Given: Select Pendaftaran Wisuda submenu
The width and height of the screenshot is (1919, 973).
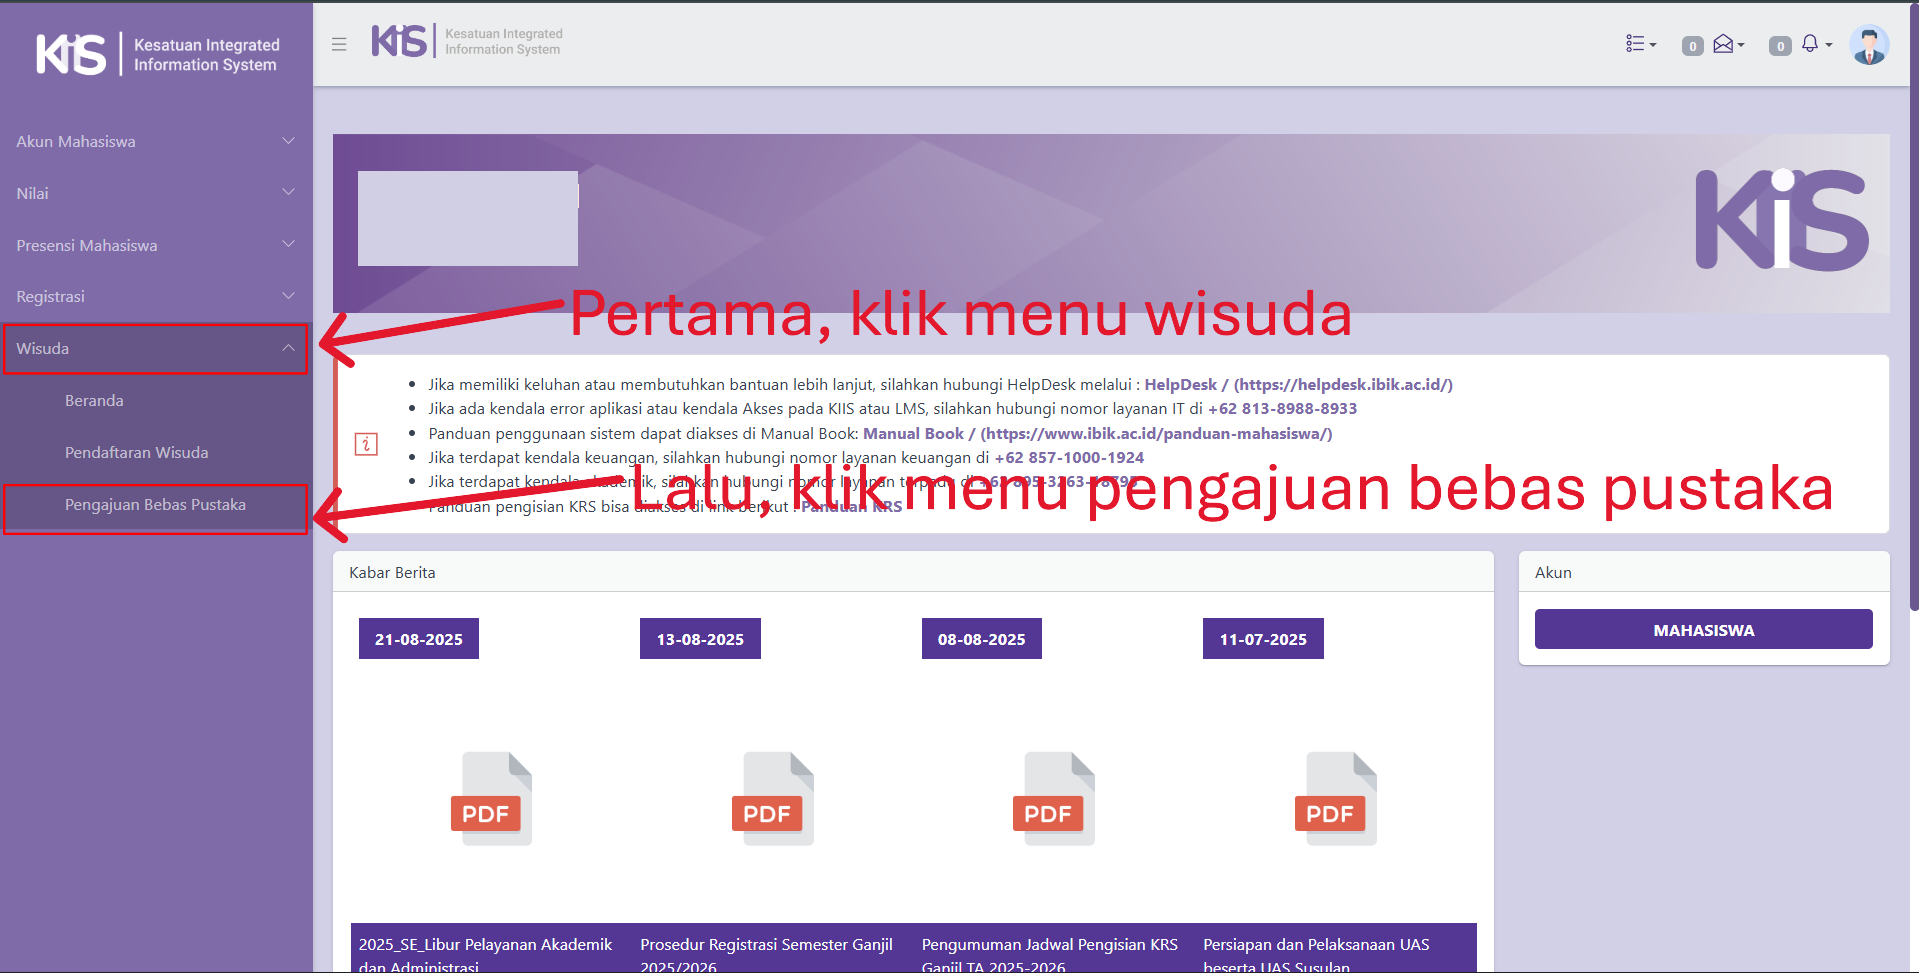Looking at the screenshot, I should (137, 453).
